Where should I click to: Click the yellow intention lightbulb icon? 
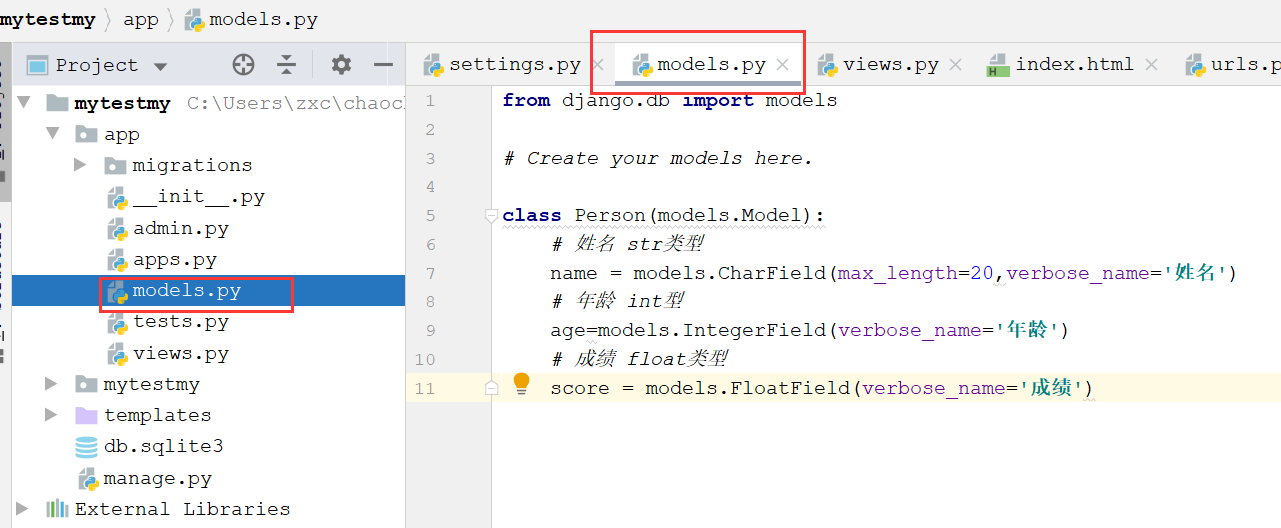tap(521, 385)
